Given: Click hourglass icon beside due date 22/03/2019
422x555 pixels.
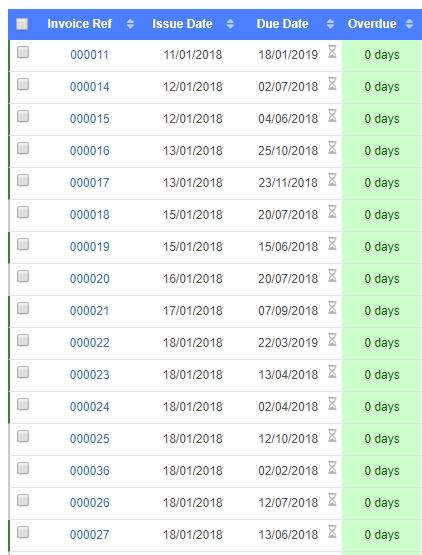Looking at the screenshot, I should coord(332,339).
